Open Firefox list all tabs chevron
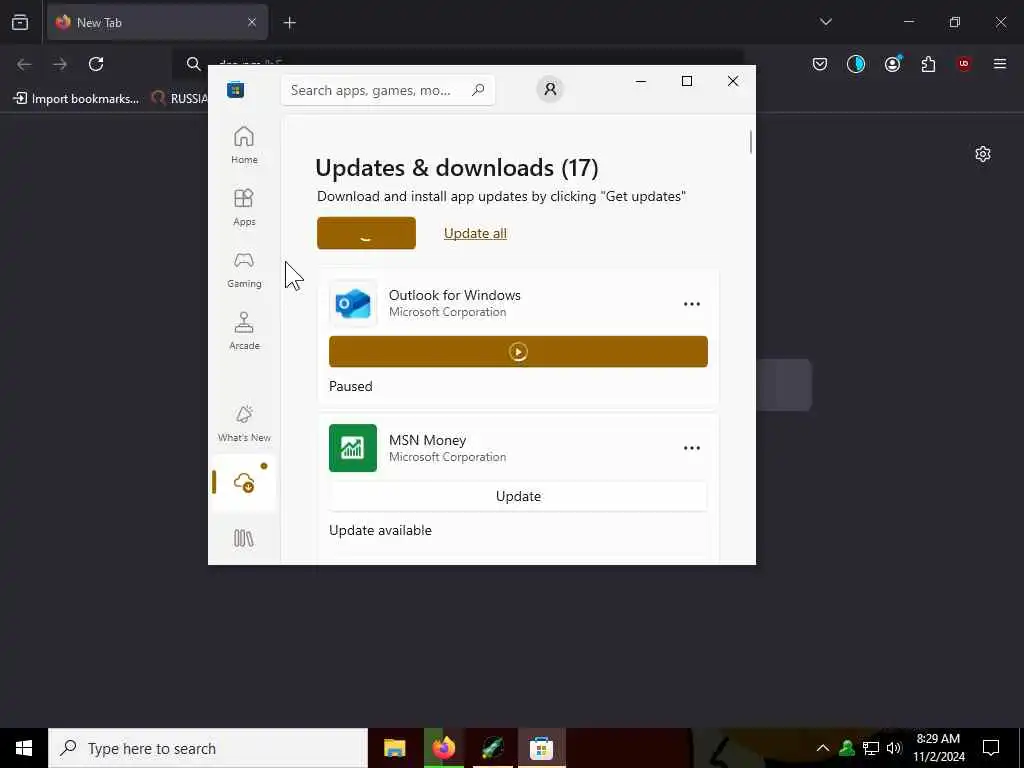The width and height of the screenshot is (1024, 768). tap(825, 22)
